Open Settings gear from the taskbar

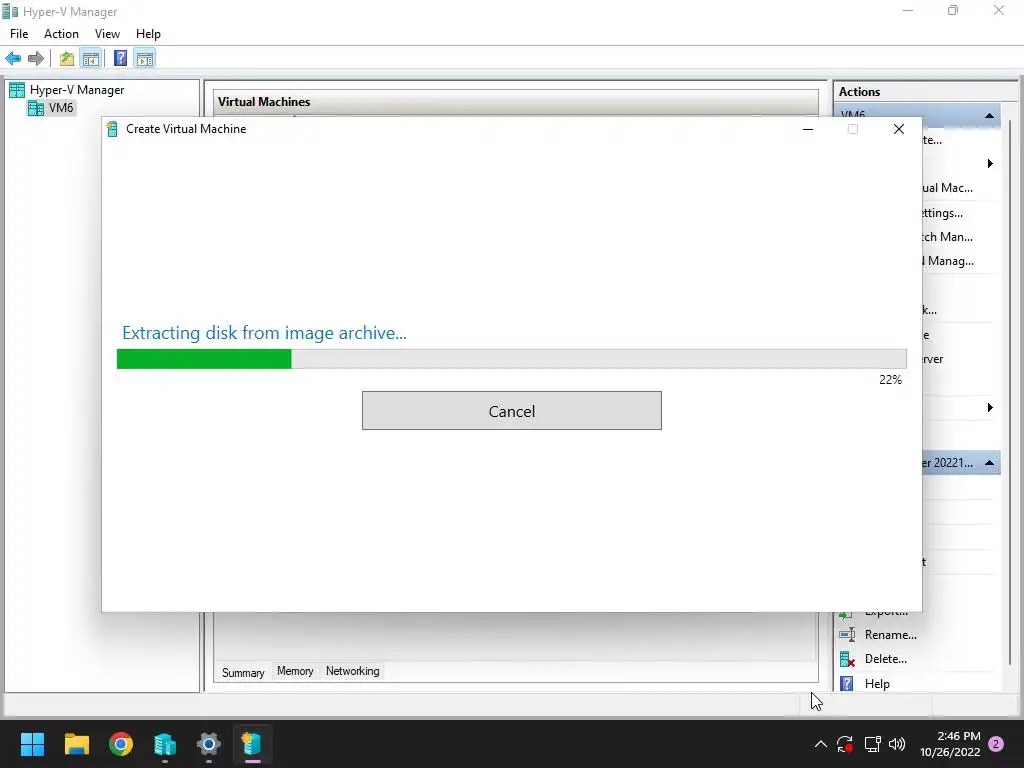click(x=209, y=744)
